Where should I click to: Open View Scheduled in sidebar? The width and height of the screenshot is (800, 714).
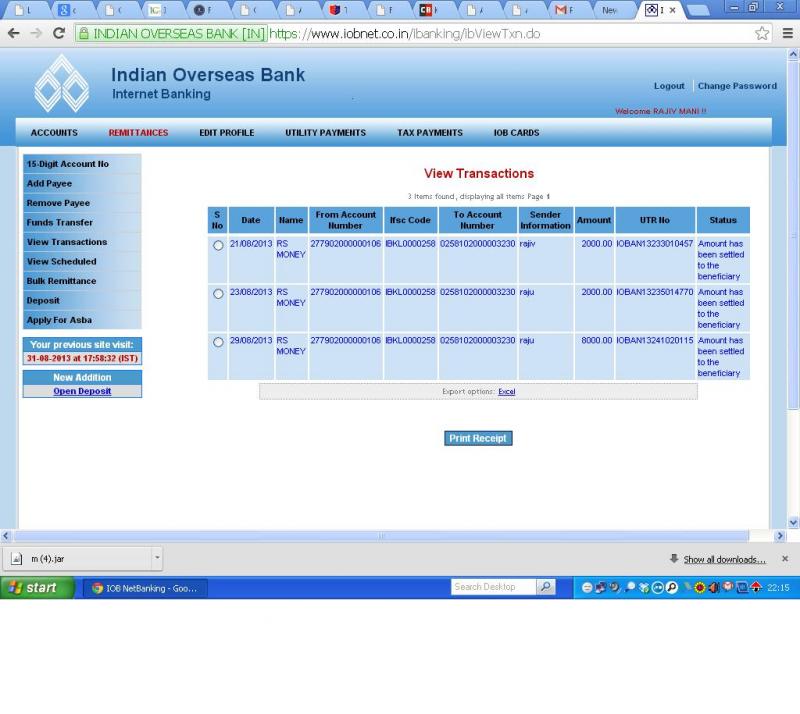pyautogui.click(x=82, y=261)
